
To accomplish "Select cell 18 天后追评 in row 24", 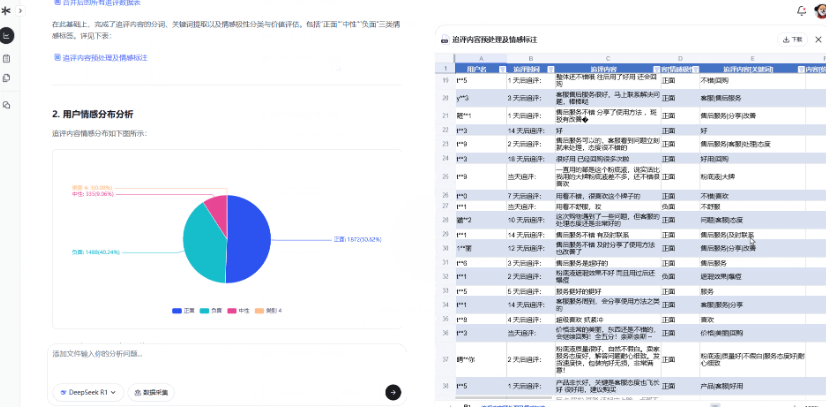I will point(531,159).
